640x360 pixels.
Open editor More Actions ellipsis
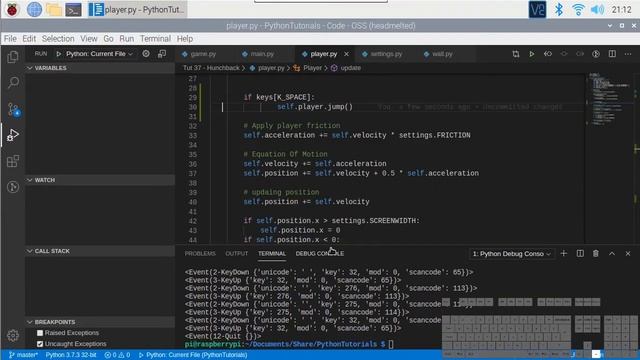pyautogui.click(x=628, y=54)
